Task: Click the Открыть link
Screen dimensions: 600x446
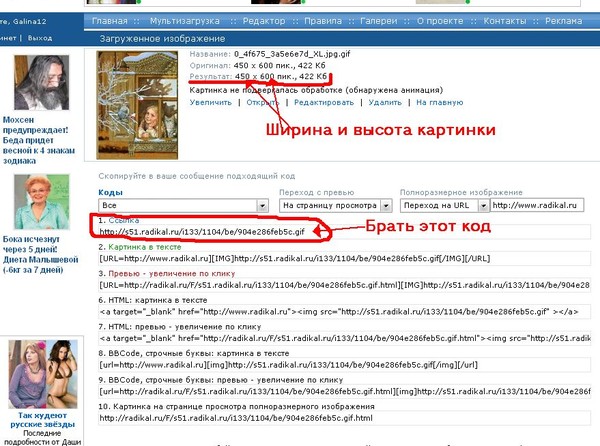Action: pyautogui.click(x=263, y=103)
